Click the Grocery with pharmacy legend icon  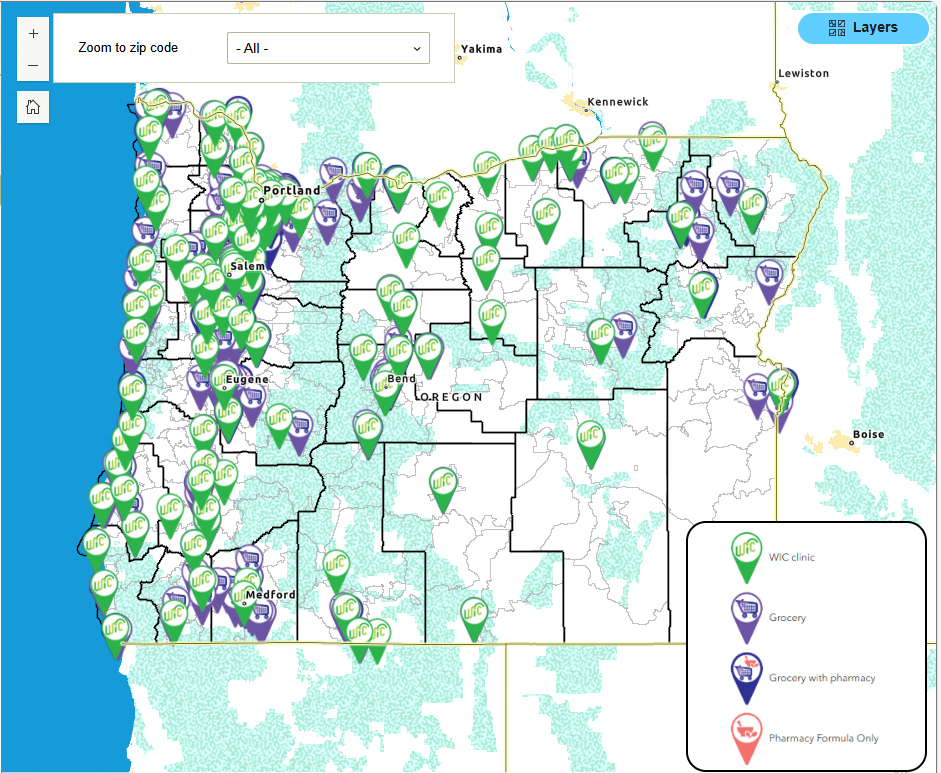tap(747, 678)
